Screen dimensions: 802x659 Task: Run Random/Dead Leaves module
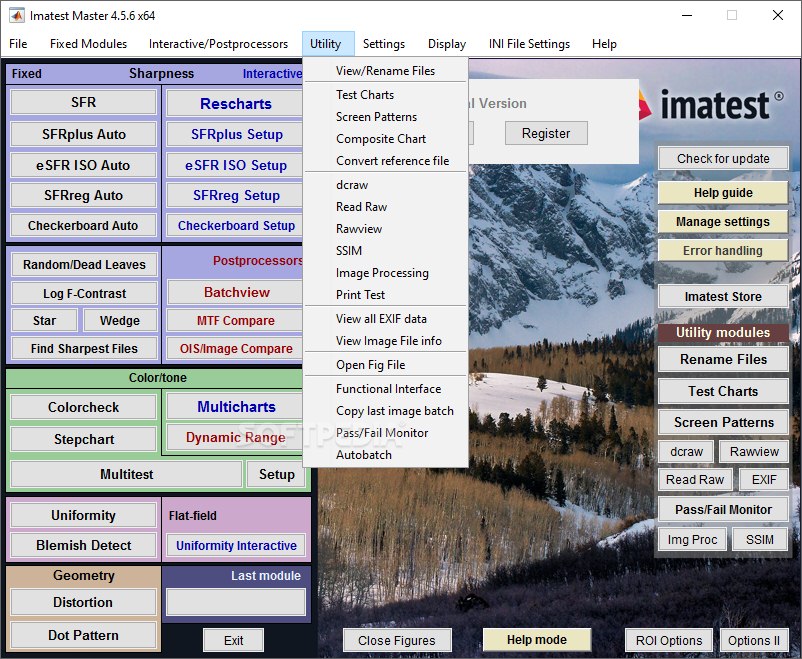(x=84, y=265)
